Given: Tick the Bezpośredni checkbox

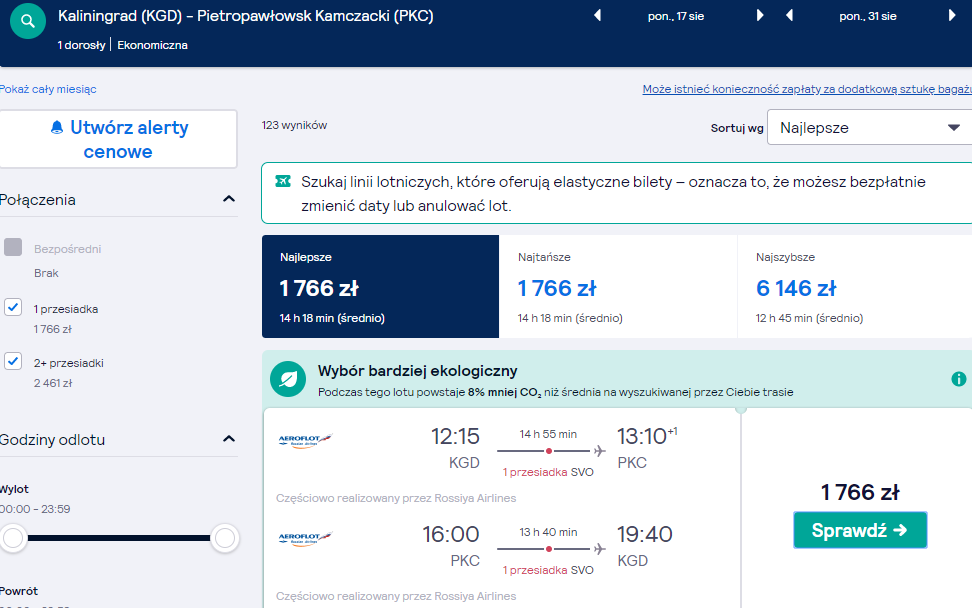Looking at the screenshot, I should (13, 247).
